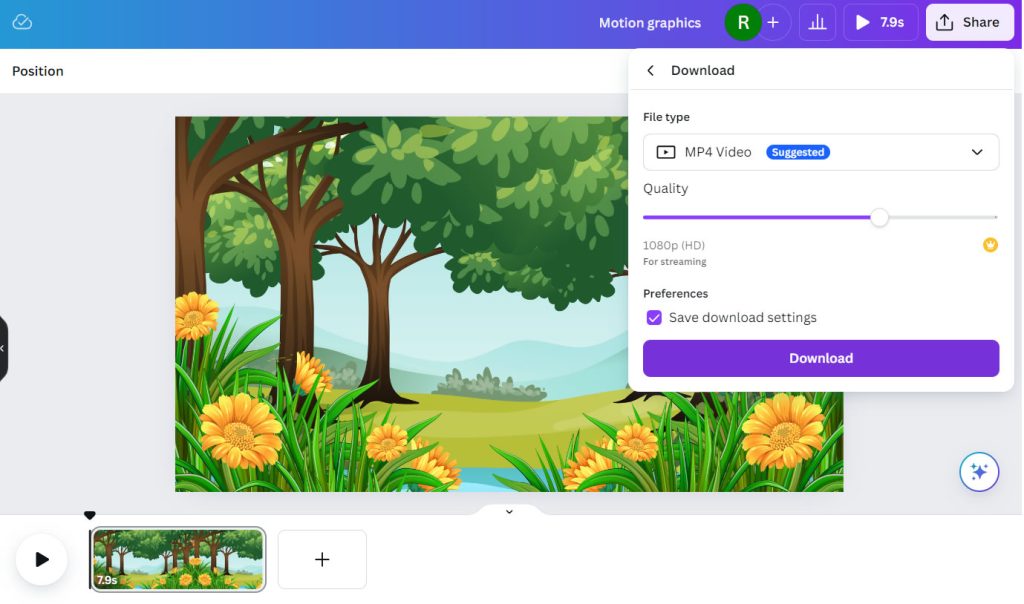Click the Share button
Screen dimensions: 1024x604
coord(969,21)
